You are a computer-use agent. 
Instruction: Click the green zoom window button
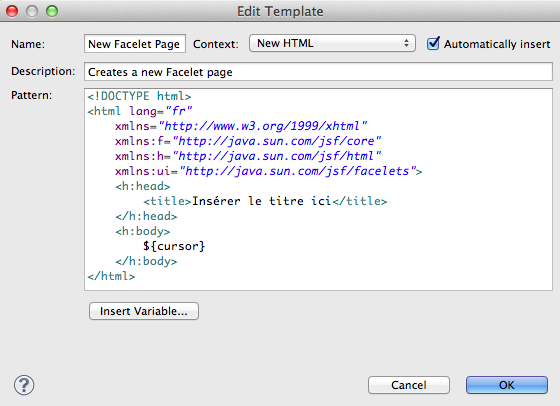(x=52, y=11)
